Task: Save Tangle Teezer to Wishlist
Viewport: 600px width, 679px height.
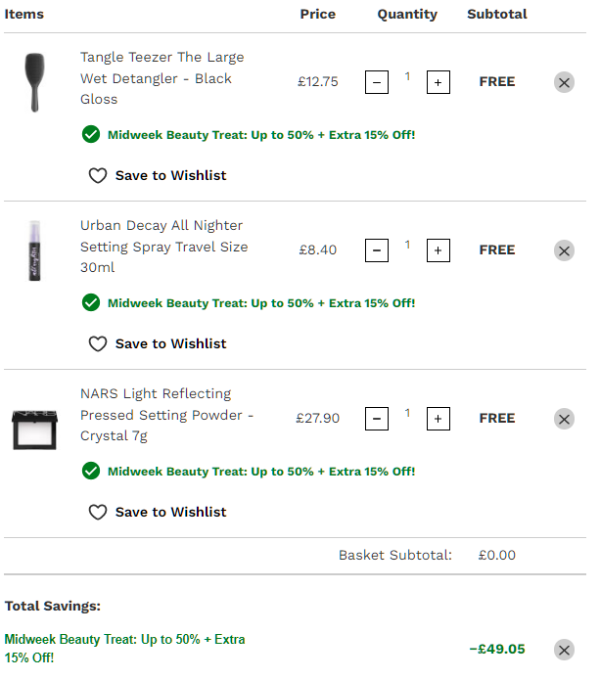Action: pyautogui.click(x=158, y=175)
